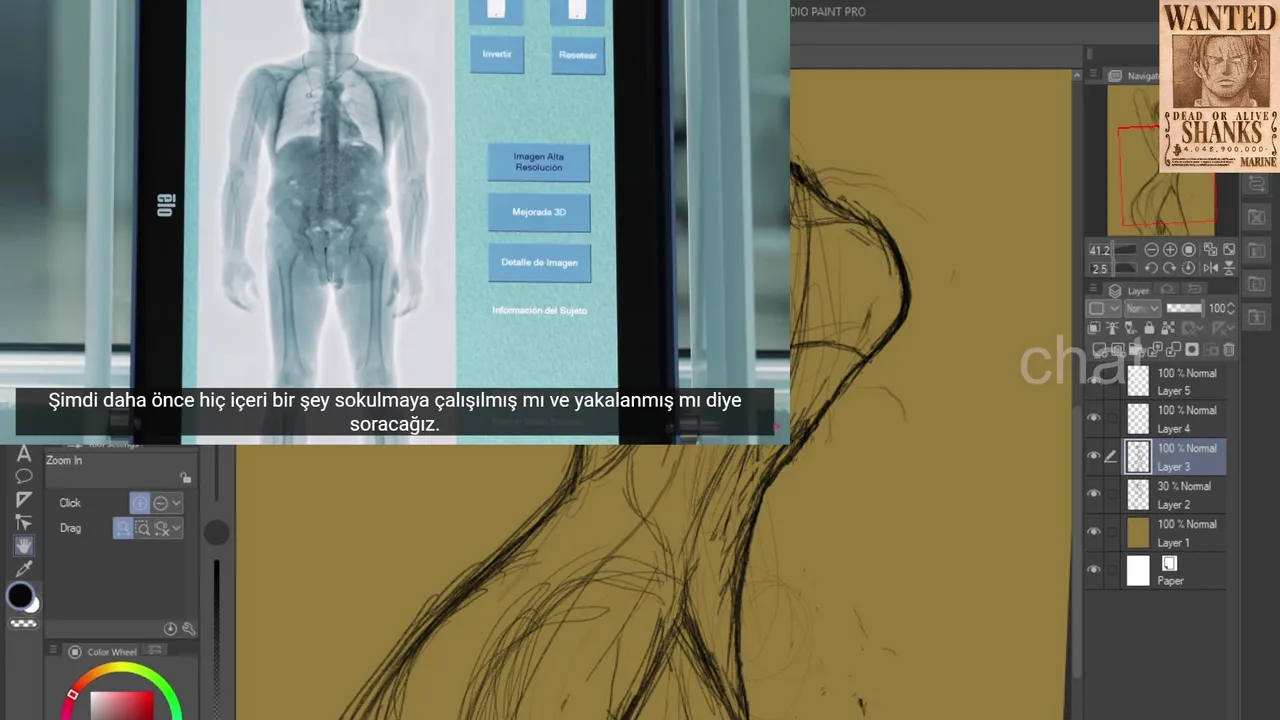Click 'Invertir' button in video
This screenshot has width=1280, height=720.
pyautogui.click(x=497, y=54)
